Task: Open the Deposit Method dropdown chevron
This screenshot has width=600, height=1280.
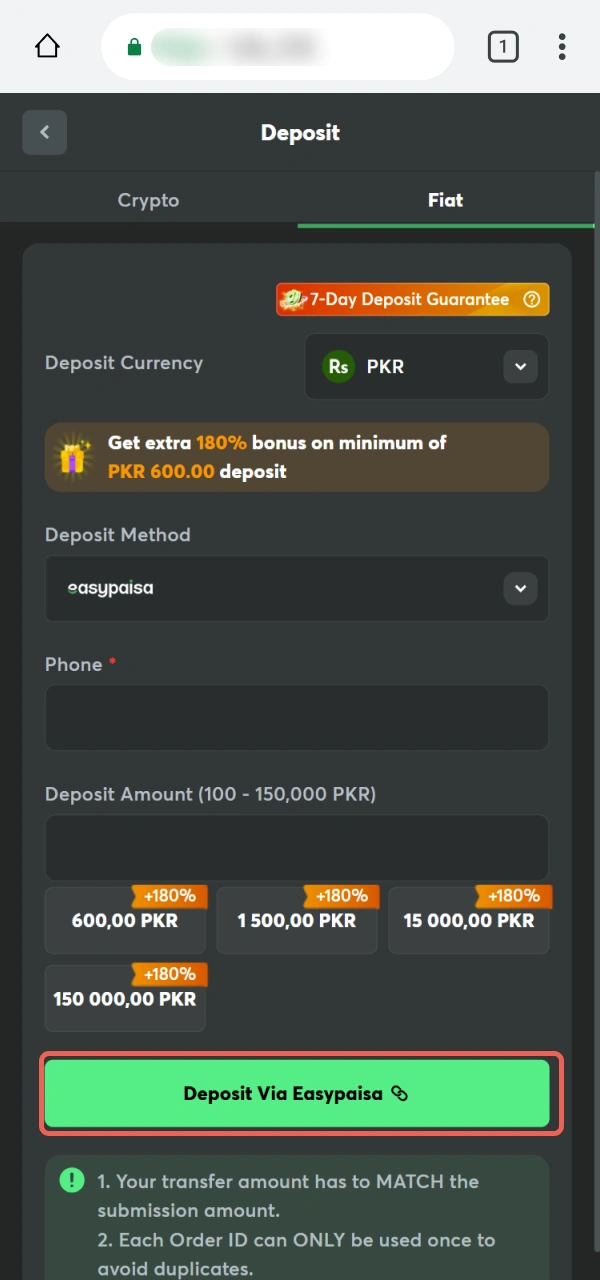Action: pyautogui.click(x=520, y=588)
